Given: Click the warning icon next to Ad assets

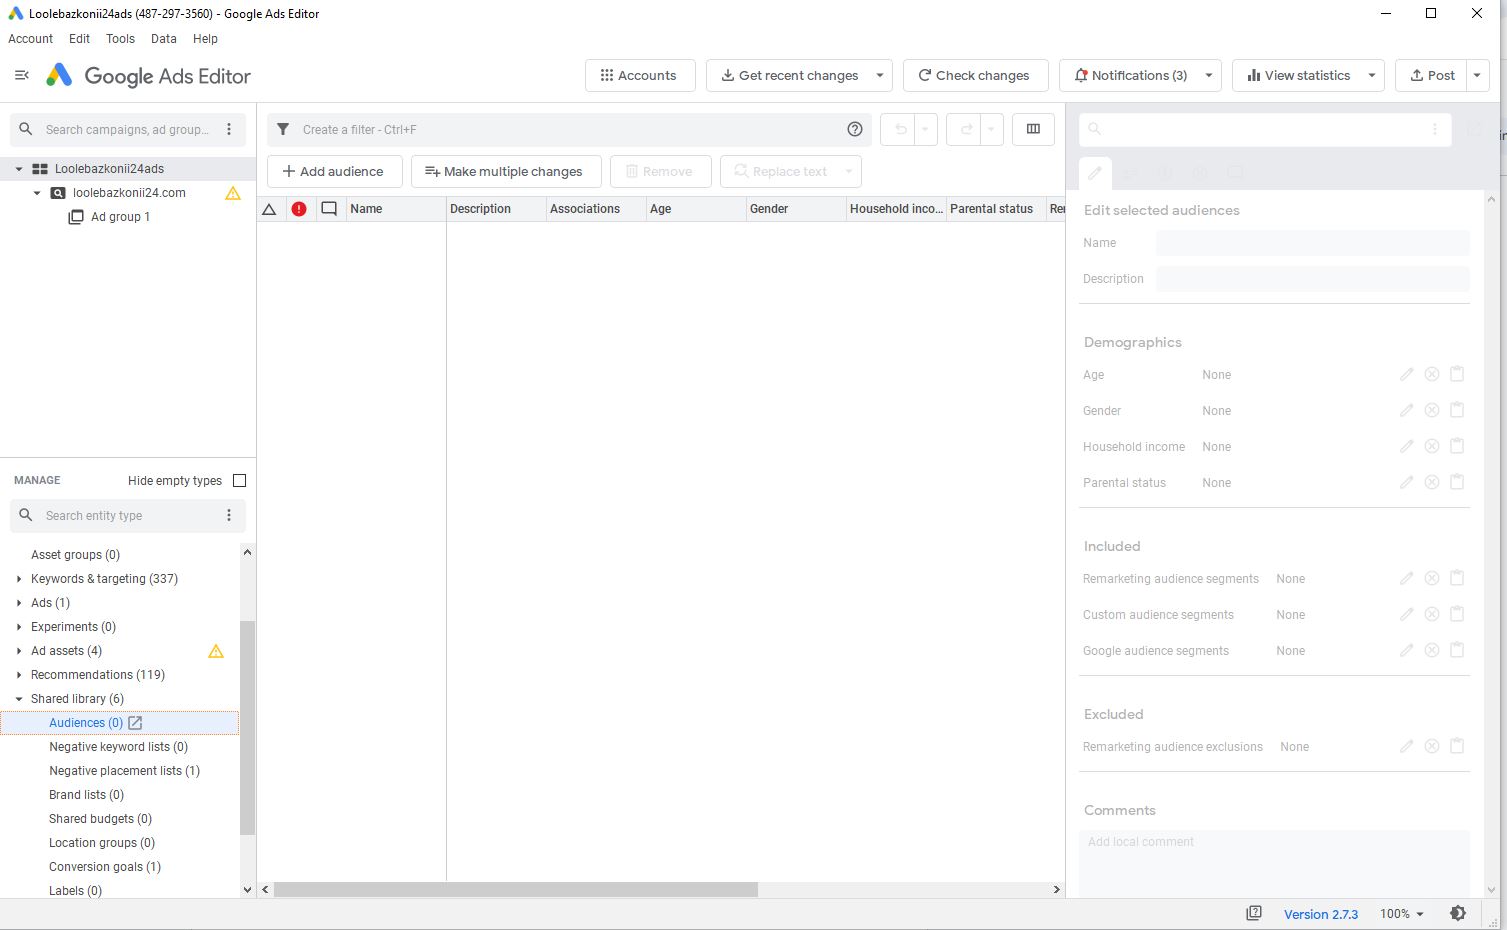Looking at the screenshot, I should [x=216, y=651].
